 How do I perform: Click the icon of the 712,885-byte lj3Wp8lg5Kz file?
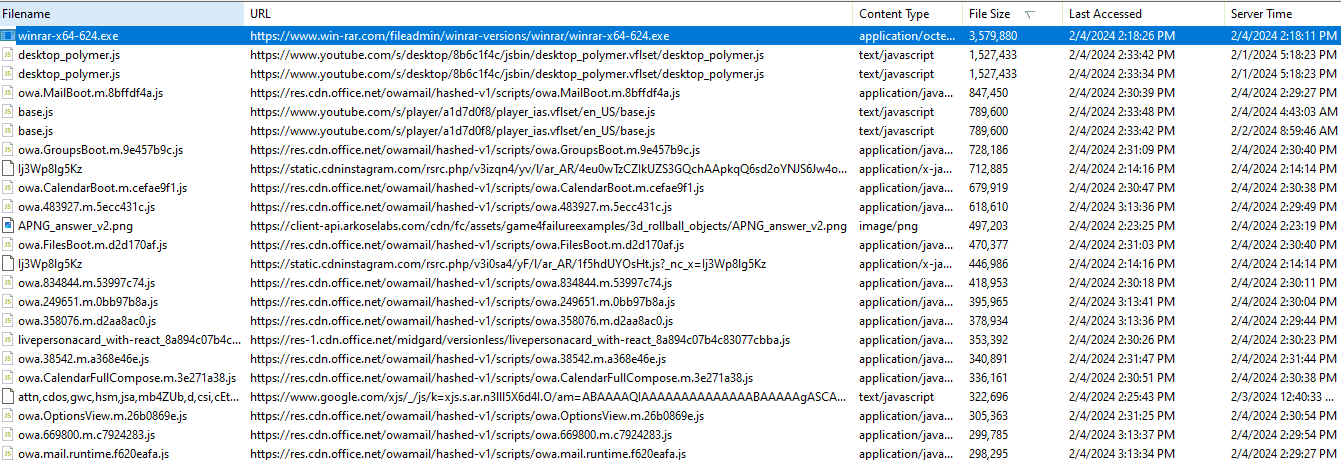click(8, 168)
